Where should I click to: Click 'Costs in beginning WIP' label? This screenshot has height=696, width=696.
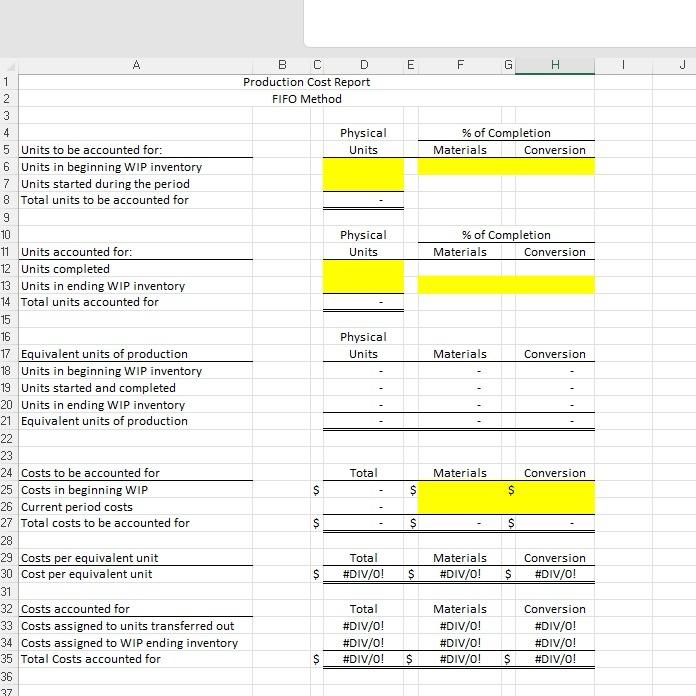[84, 490]
